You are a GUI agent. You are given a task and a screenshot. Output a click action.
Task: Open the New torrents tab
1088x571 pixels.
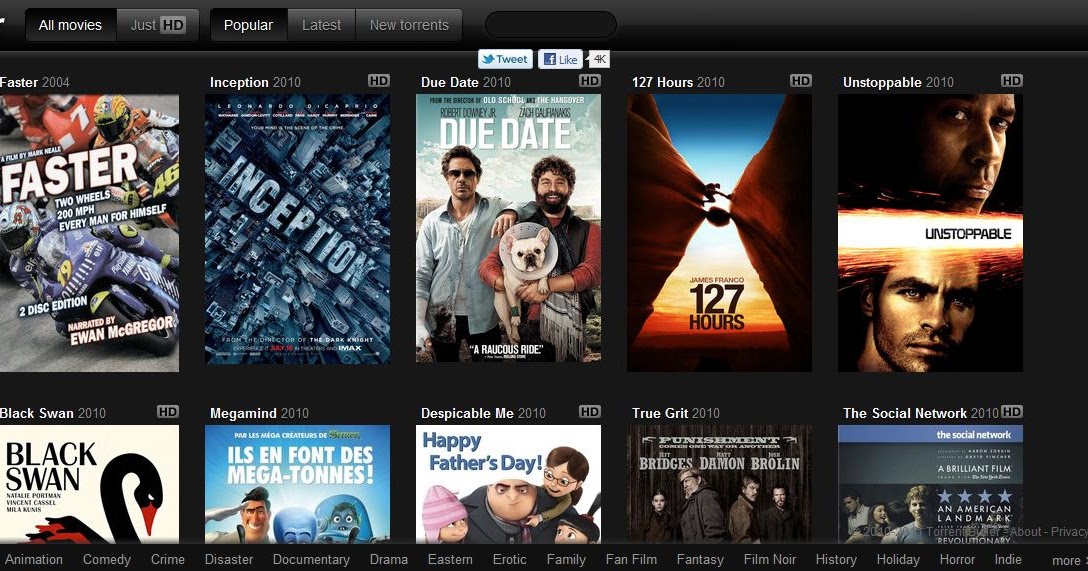409,25
